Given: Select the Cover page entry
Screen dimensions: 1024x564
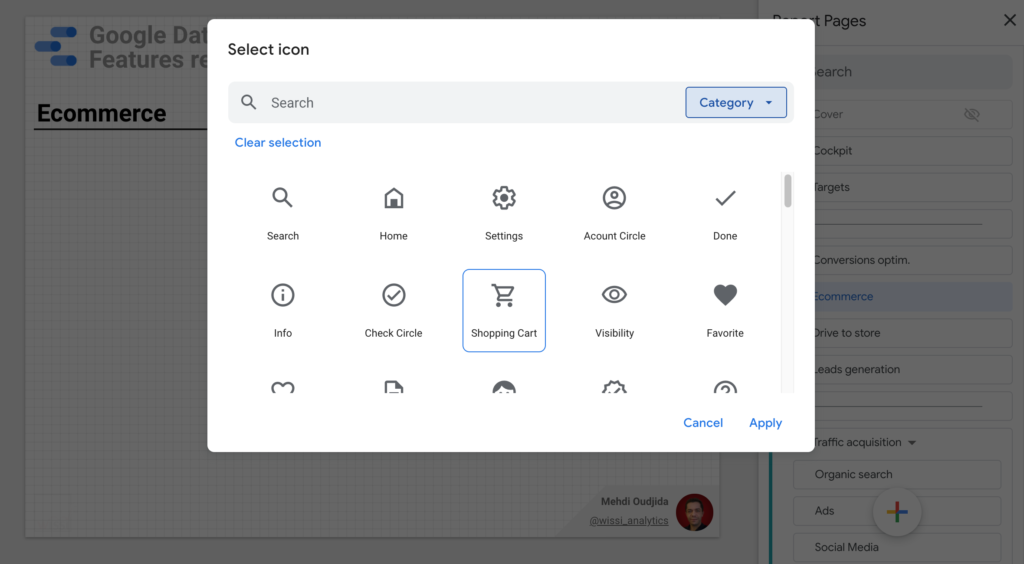Looking at the screenshot, I should pyautogui.click(x=913, y=114).
